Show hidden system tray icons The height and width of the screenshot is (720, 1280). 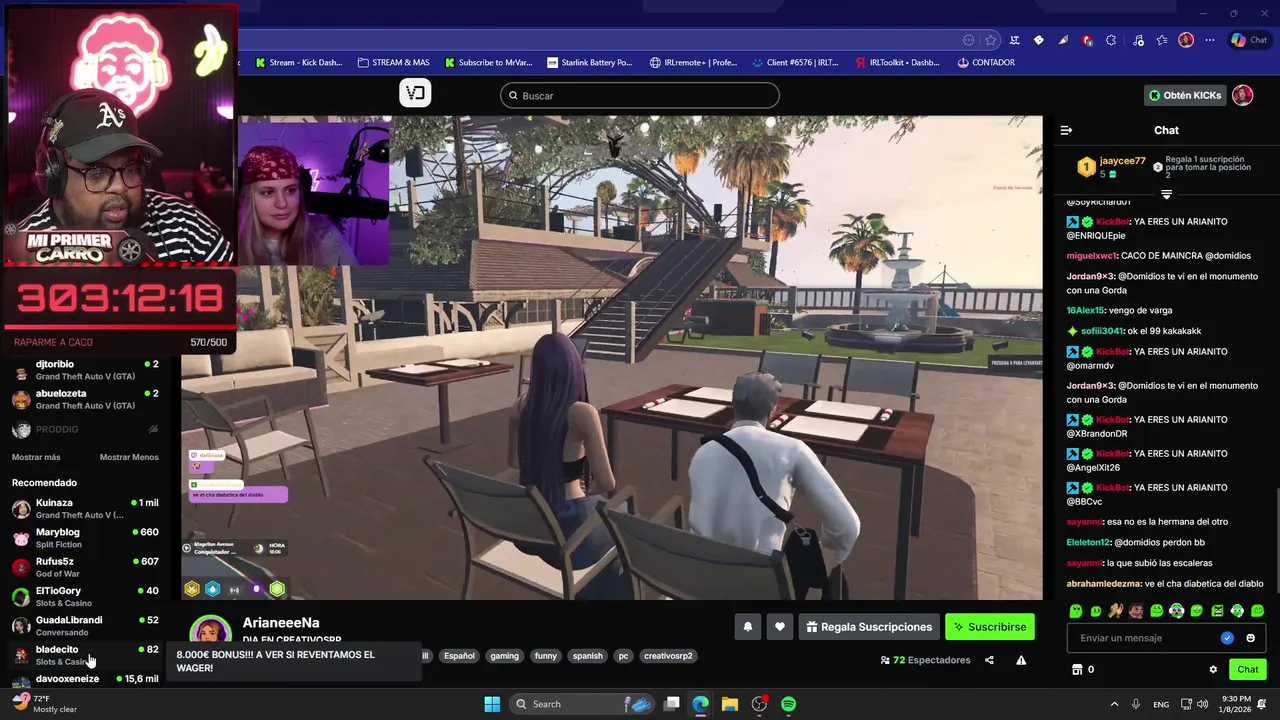(x=1114, y=704)
